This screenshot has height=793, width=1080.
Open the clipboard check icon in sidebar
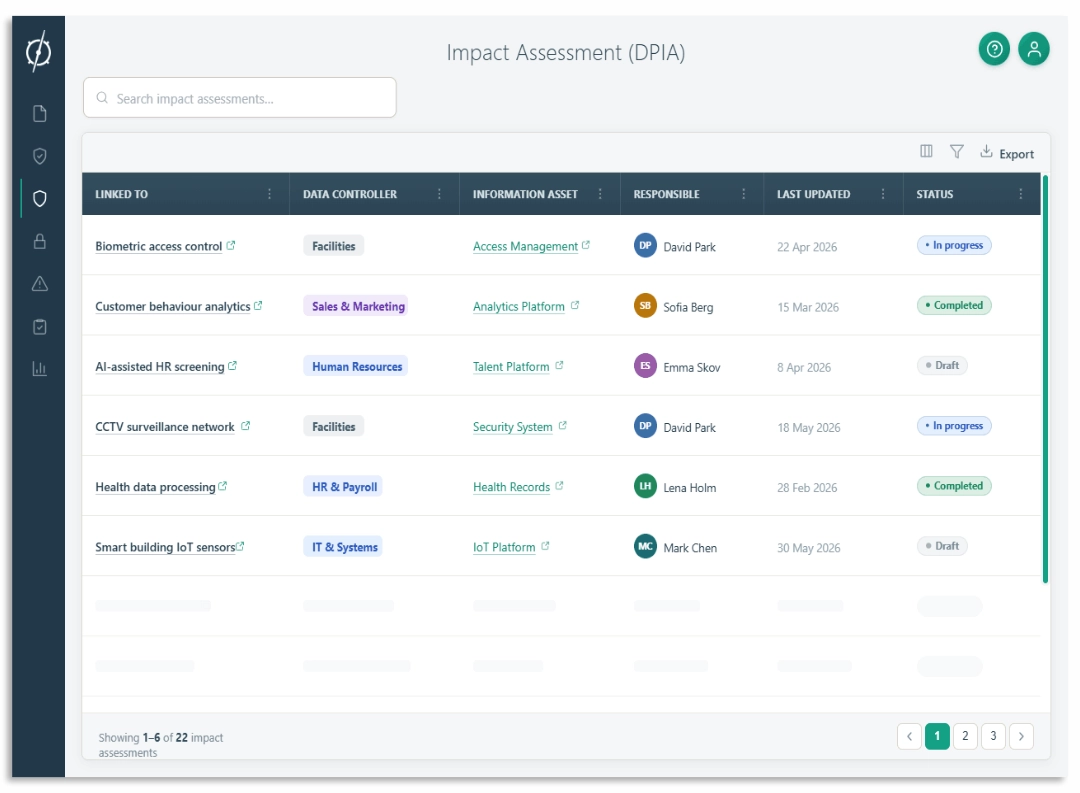[40, 327]
